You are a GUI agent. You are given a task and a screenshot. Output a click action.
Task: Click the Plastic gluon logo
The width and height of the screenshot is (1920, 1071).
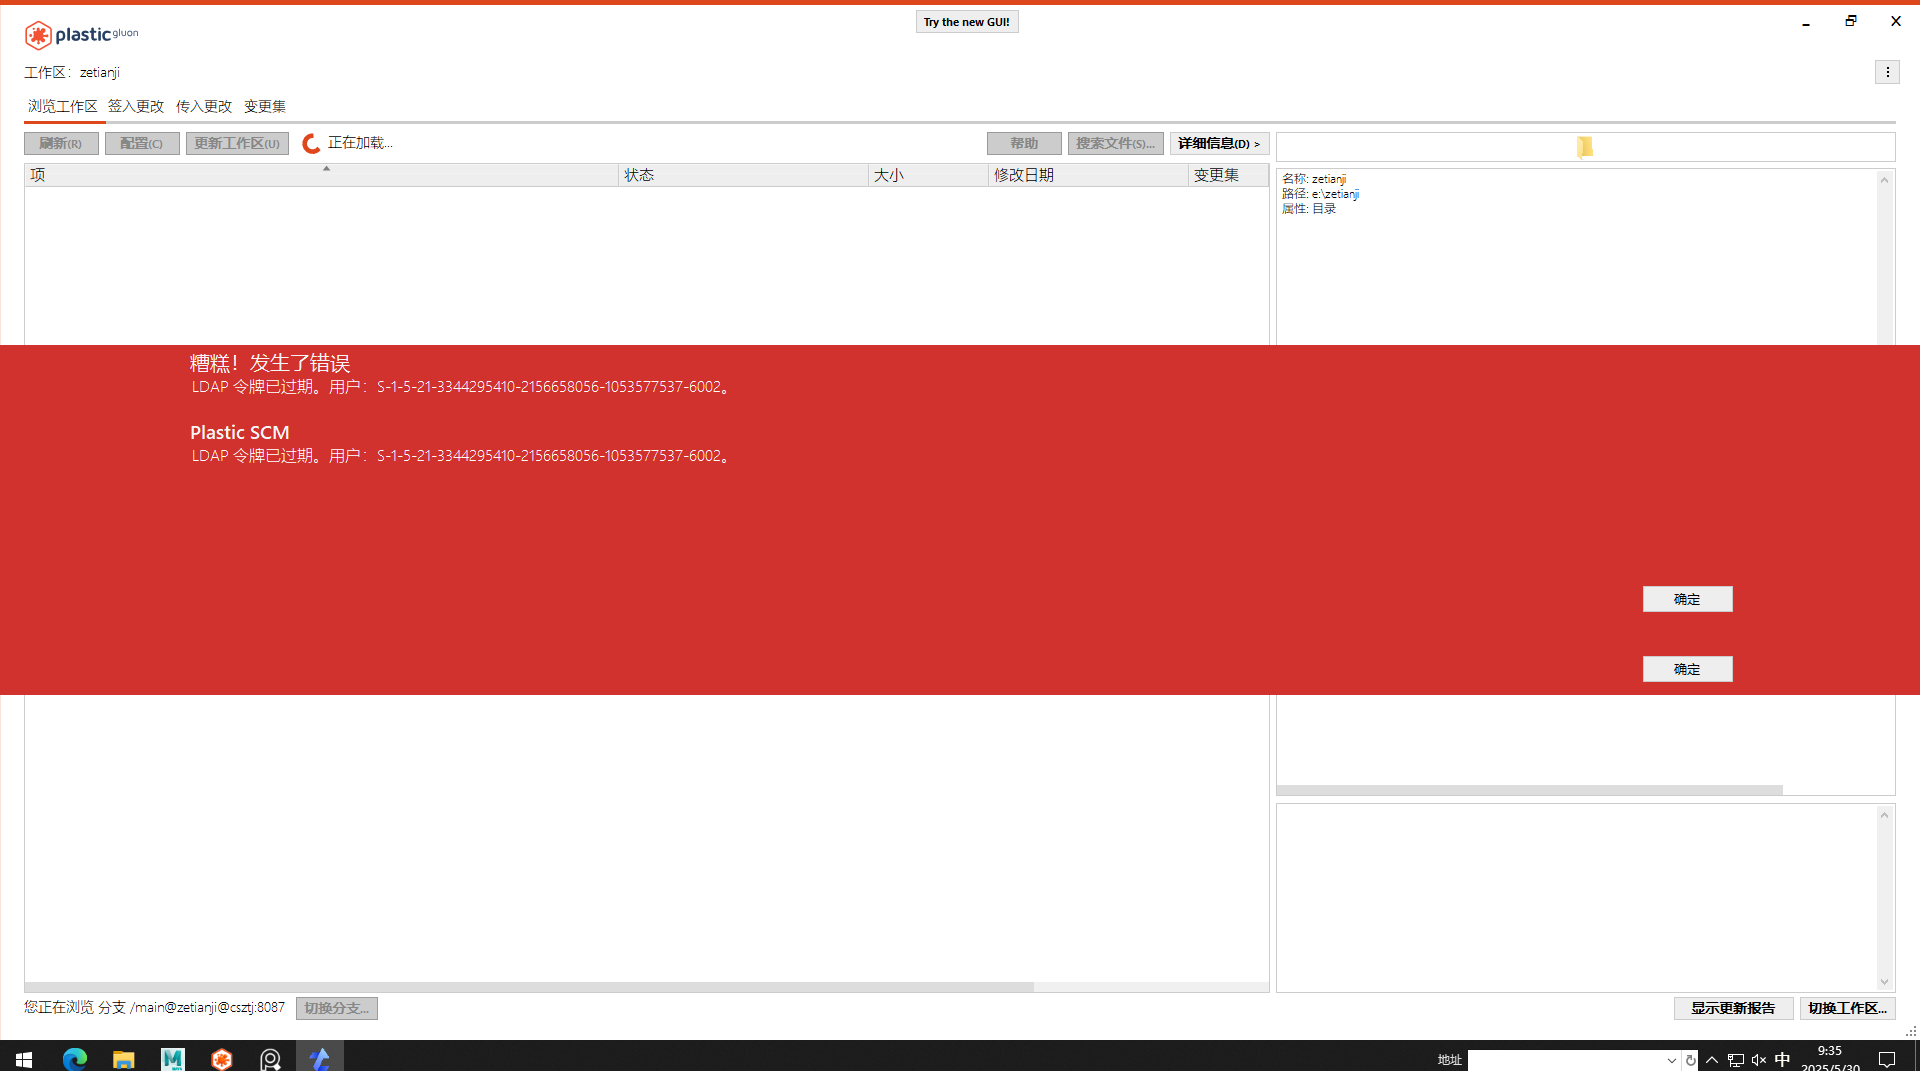82,35
